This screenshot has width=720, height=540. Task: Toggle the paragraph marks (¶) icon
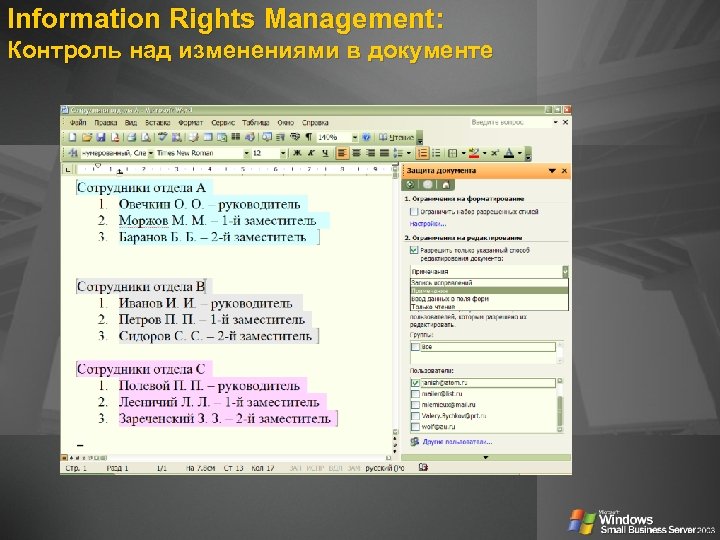tap(309, 137)
